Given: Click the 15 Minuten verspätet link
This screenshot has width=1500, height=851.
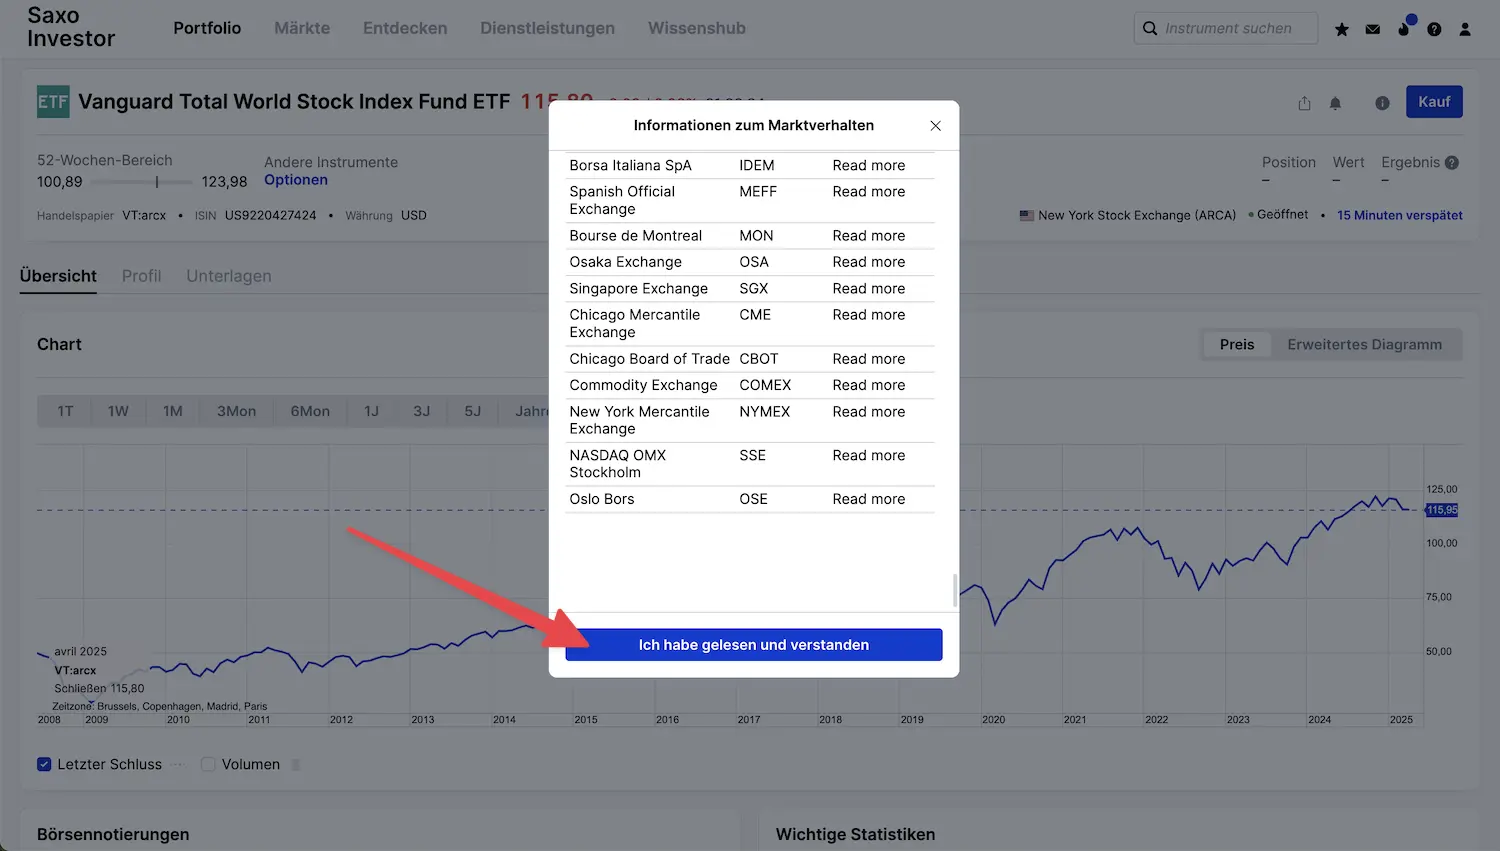Looking at the screenshot, I should coord(1400,215).
